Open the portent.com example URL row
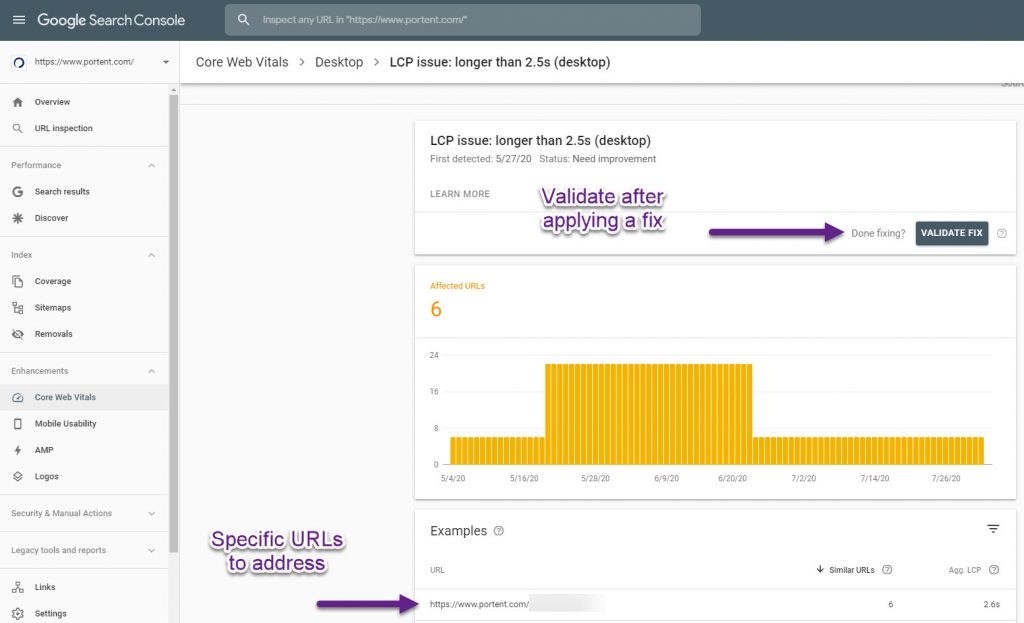1024x623 pixels. click(x=715, y=604)
